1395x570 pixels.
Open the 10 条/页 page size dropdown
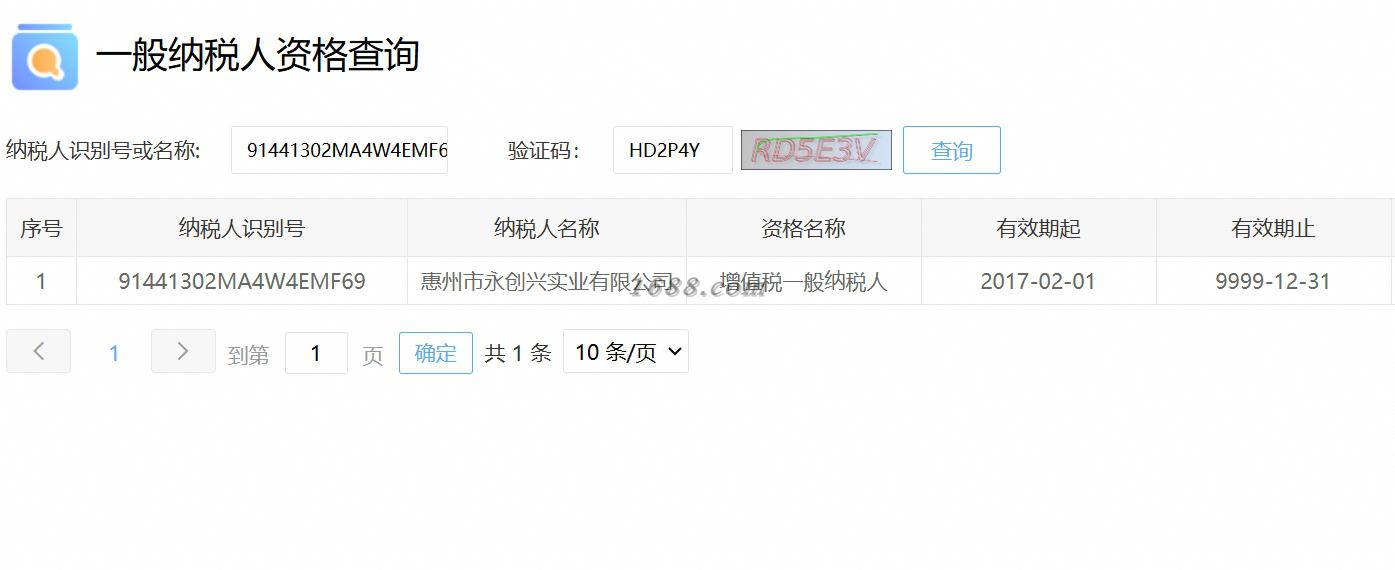point(626,352)
